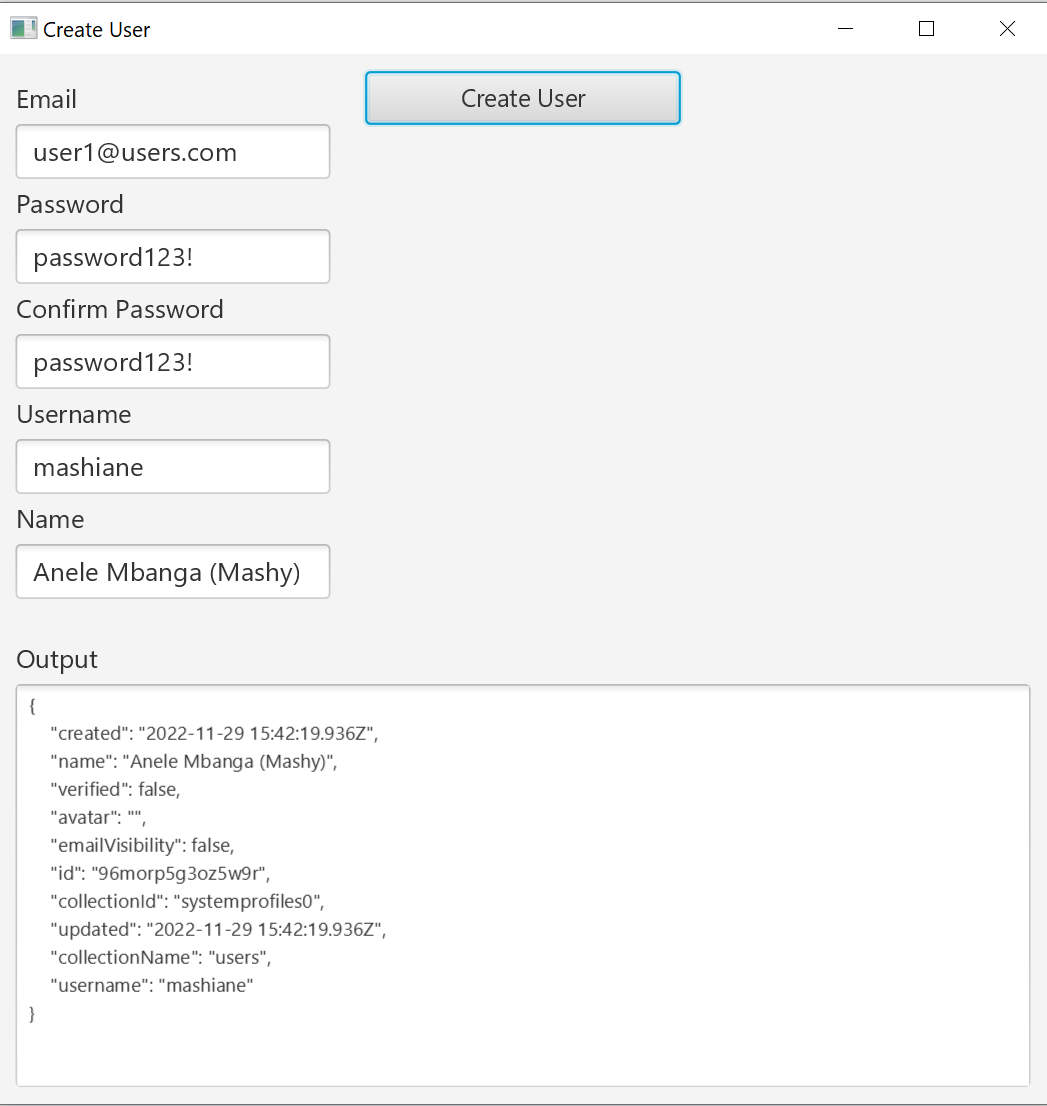Click the "collectionName" line in output
This screenshot has width=1047, height=1106.
click(160, 957)
